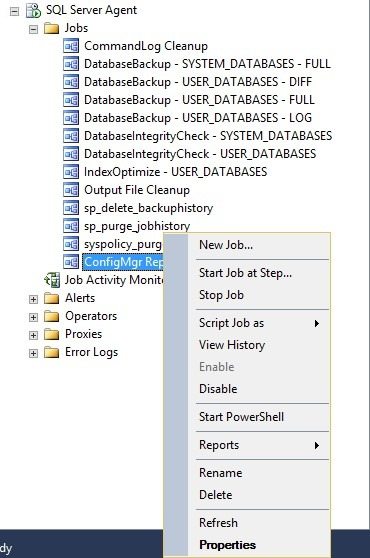Expand the Proxies folder

(x=33, y=335)
